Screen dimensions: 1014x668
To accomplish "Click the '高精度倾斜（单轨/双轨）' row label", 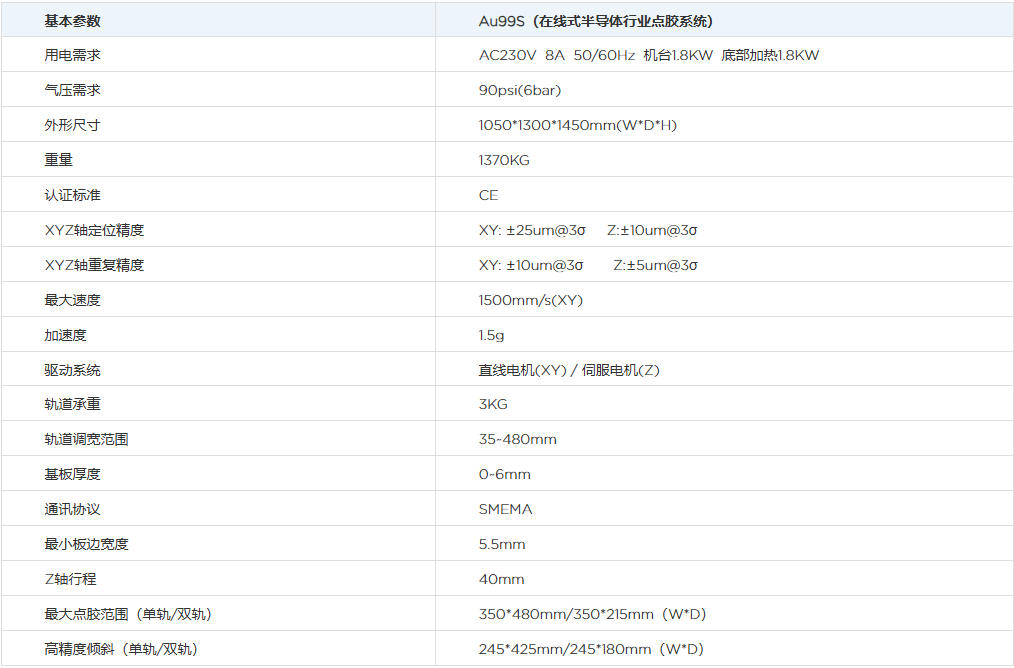I will (x=121, y=649).
